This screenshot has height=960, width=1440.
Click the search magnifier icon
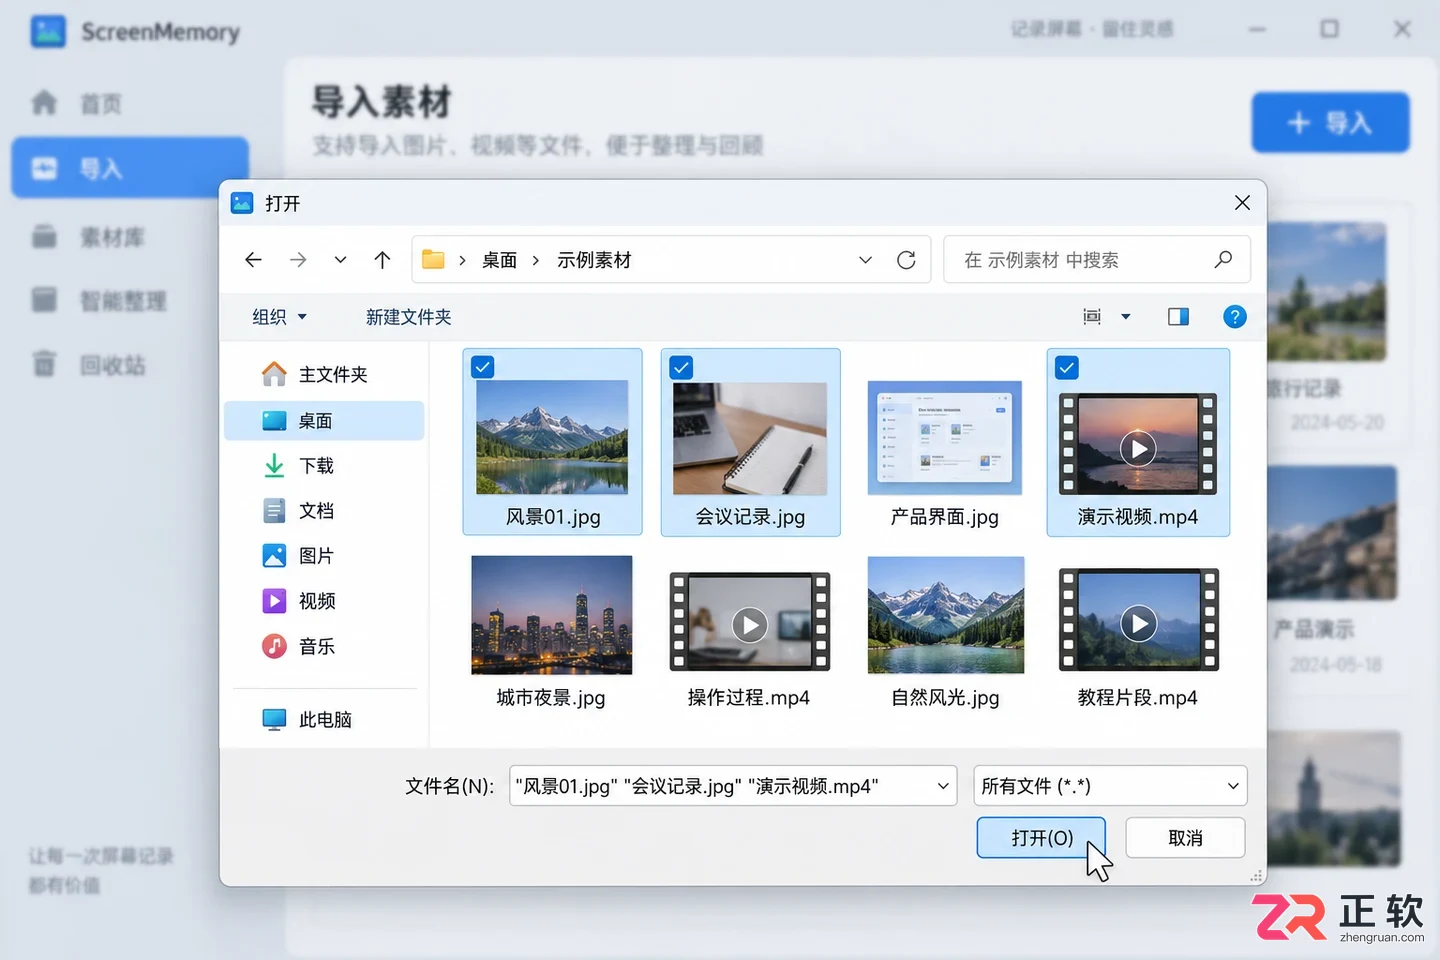tap(1223, 260)
